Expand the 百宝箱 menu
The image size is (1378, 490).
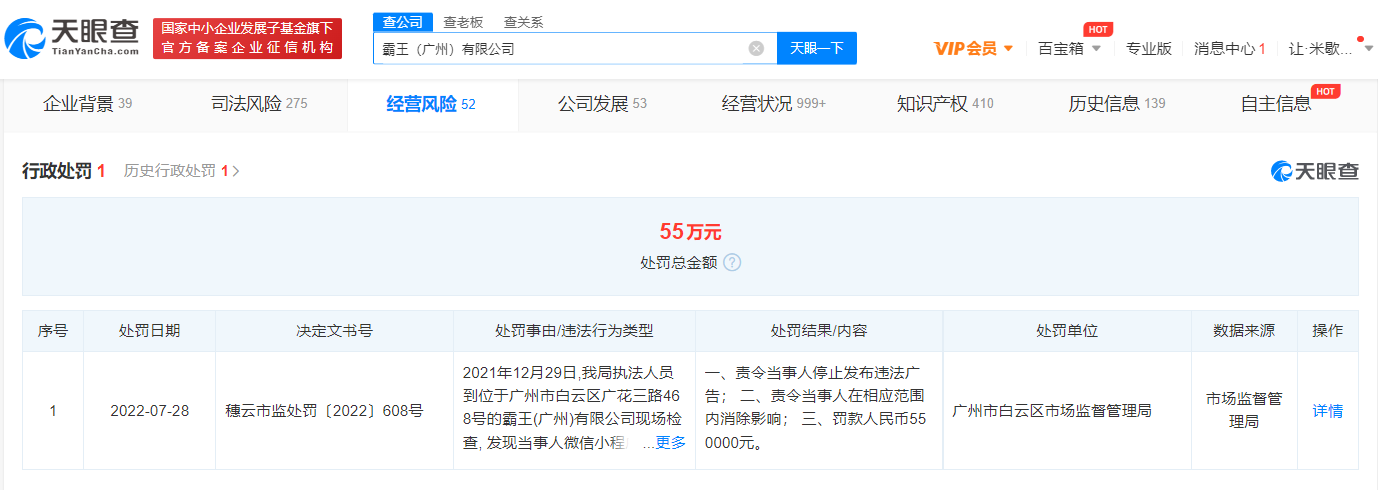1069,48
